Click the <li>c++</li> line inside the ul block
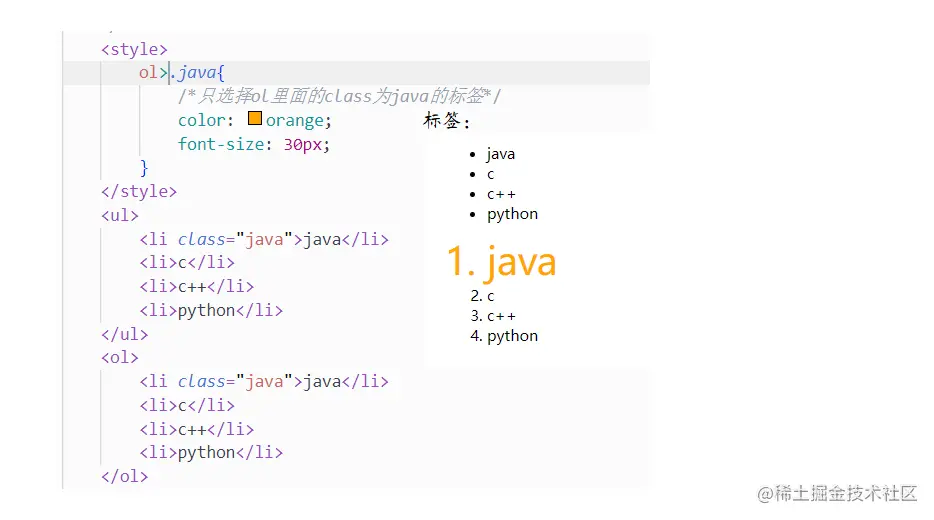Screen dimensions: 934x520 click(197, 287)
